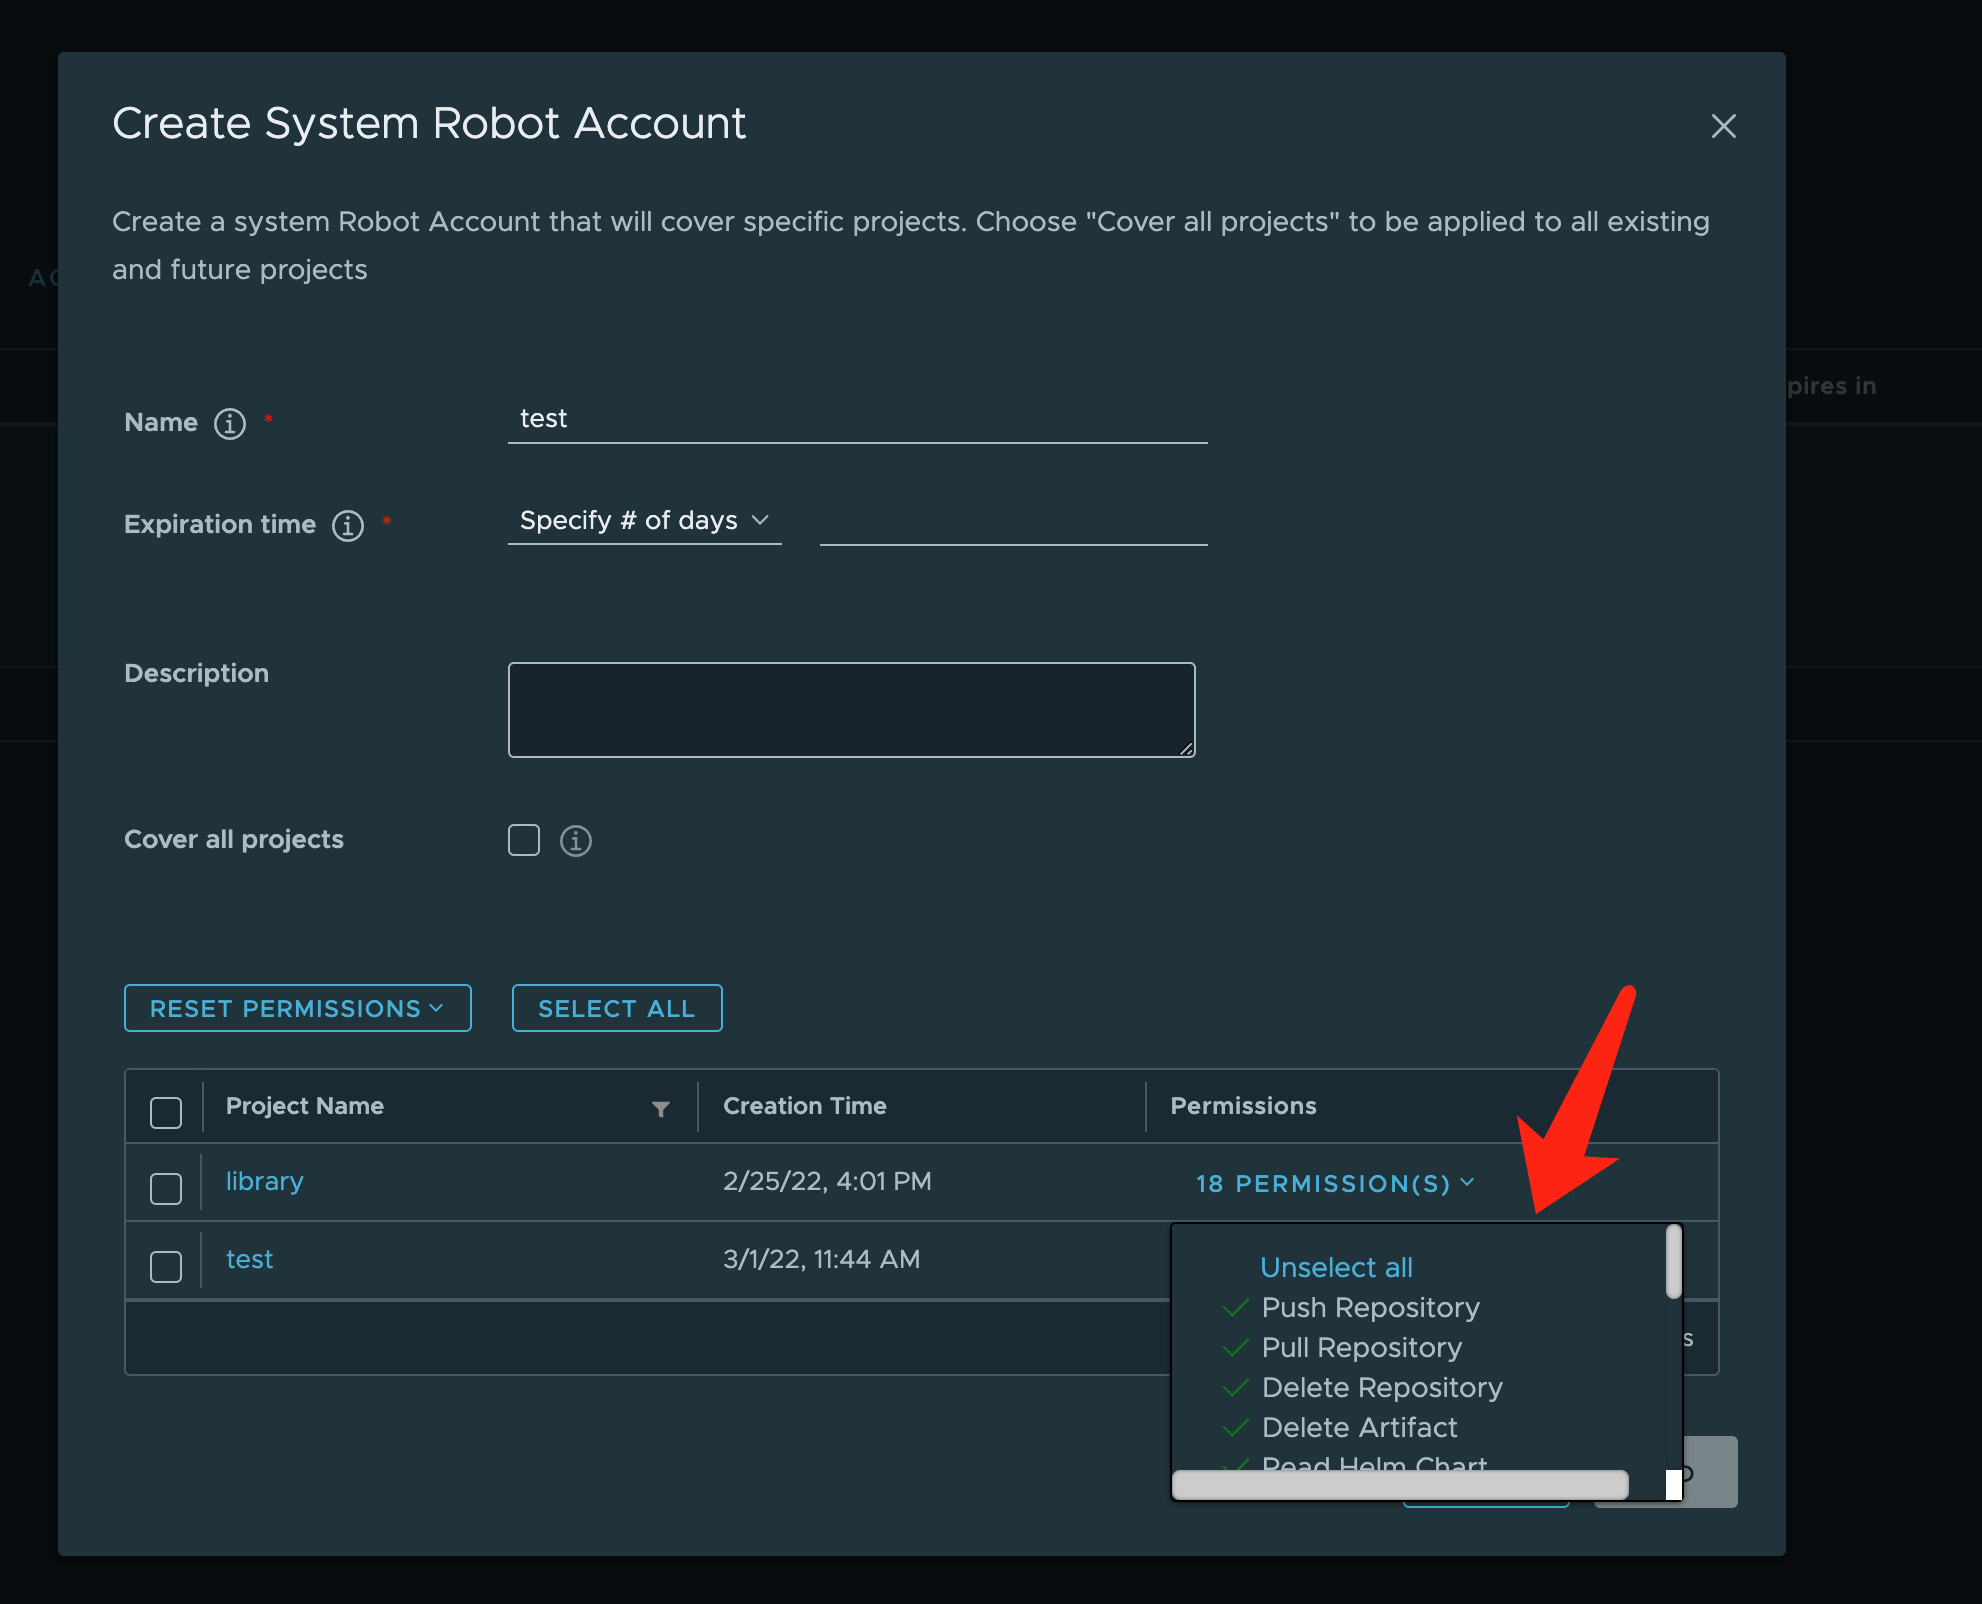This screenshot has width=1982, height=1604.
Task: Click the info icon beside Expiration time
Action: [x=347, y=526]
